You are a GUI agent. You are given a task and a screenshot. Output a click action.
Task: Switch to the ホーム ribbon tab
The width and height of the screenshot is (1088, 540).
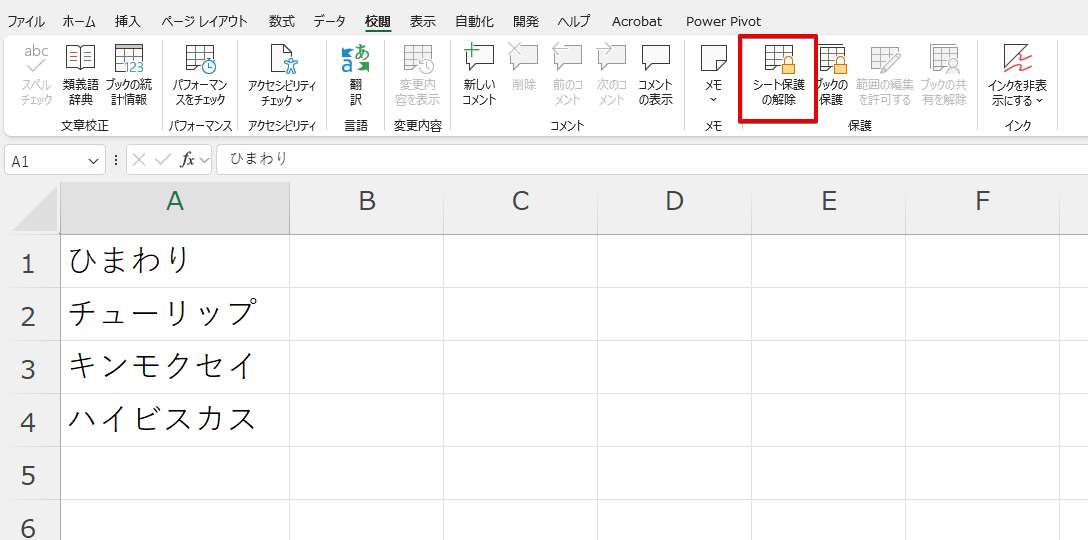point(79,21)
